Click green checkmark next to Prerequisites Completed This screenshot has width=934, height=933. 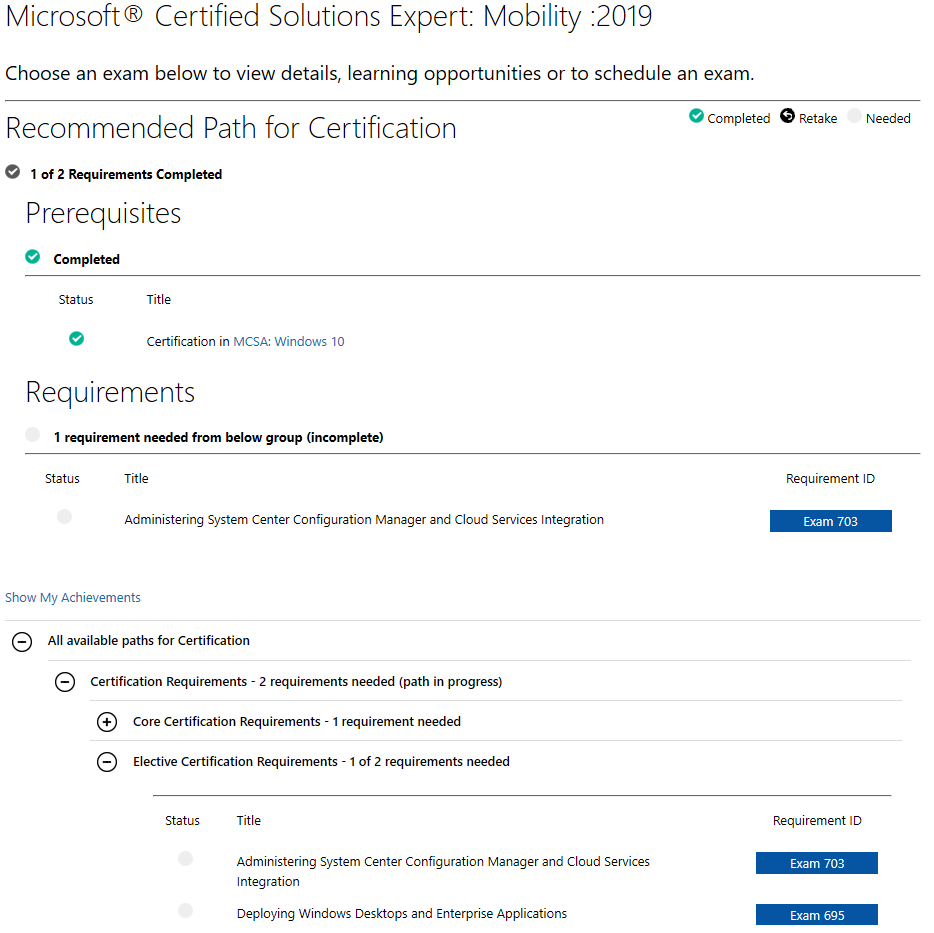coord(33,257)
